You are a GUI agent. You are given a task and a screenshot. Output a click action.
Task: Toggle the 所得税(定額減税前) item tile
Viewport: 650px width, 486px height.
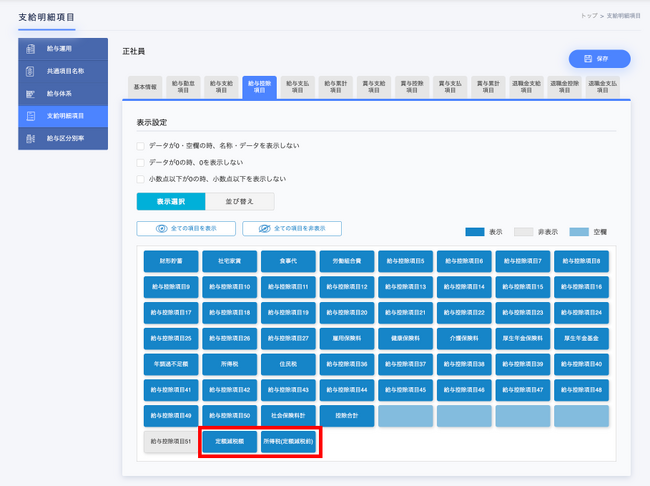point(288,442)
